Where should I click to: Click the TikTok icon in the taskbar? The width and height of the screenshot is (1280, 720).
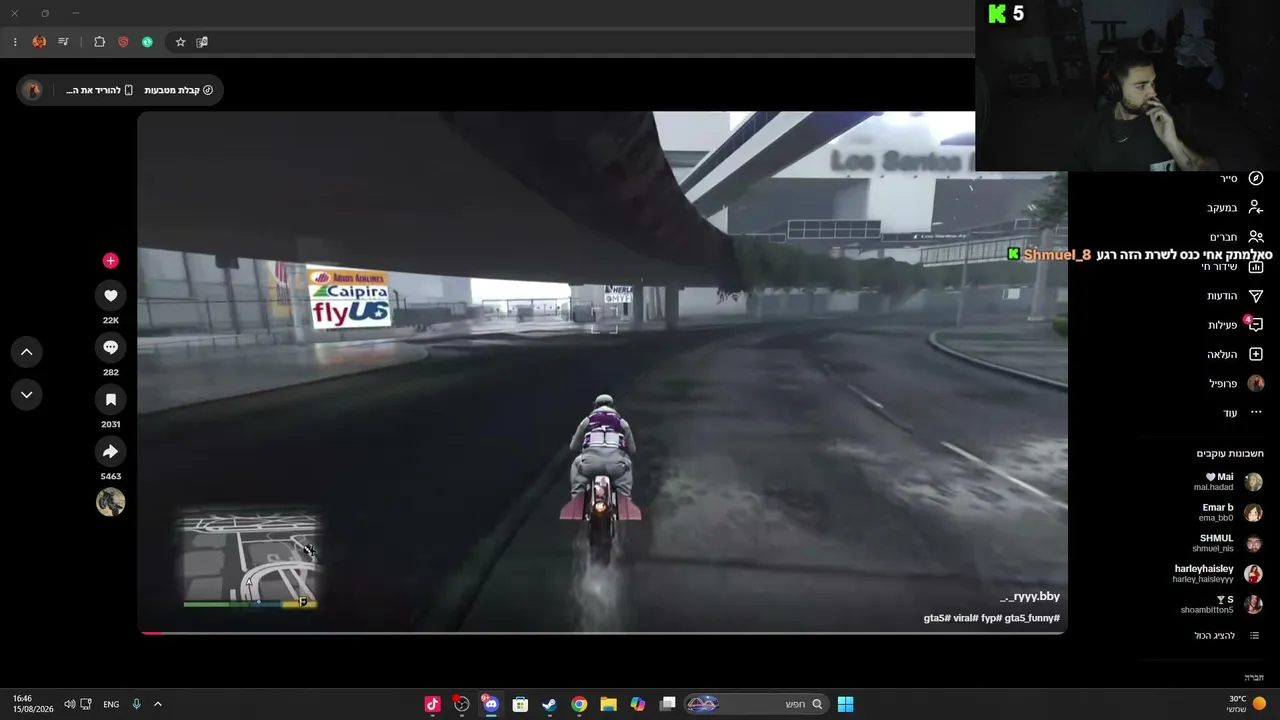click(433, 704)
